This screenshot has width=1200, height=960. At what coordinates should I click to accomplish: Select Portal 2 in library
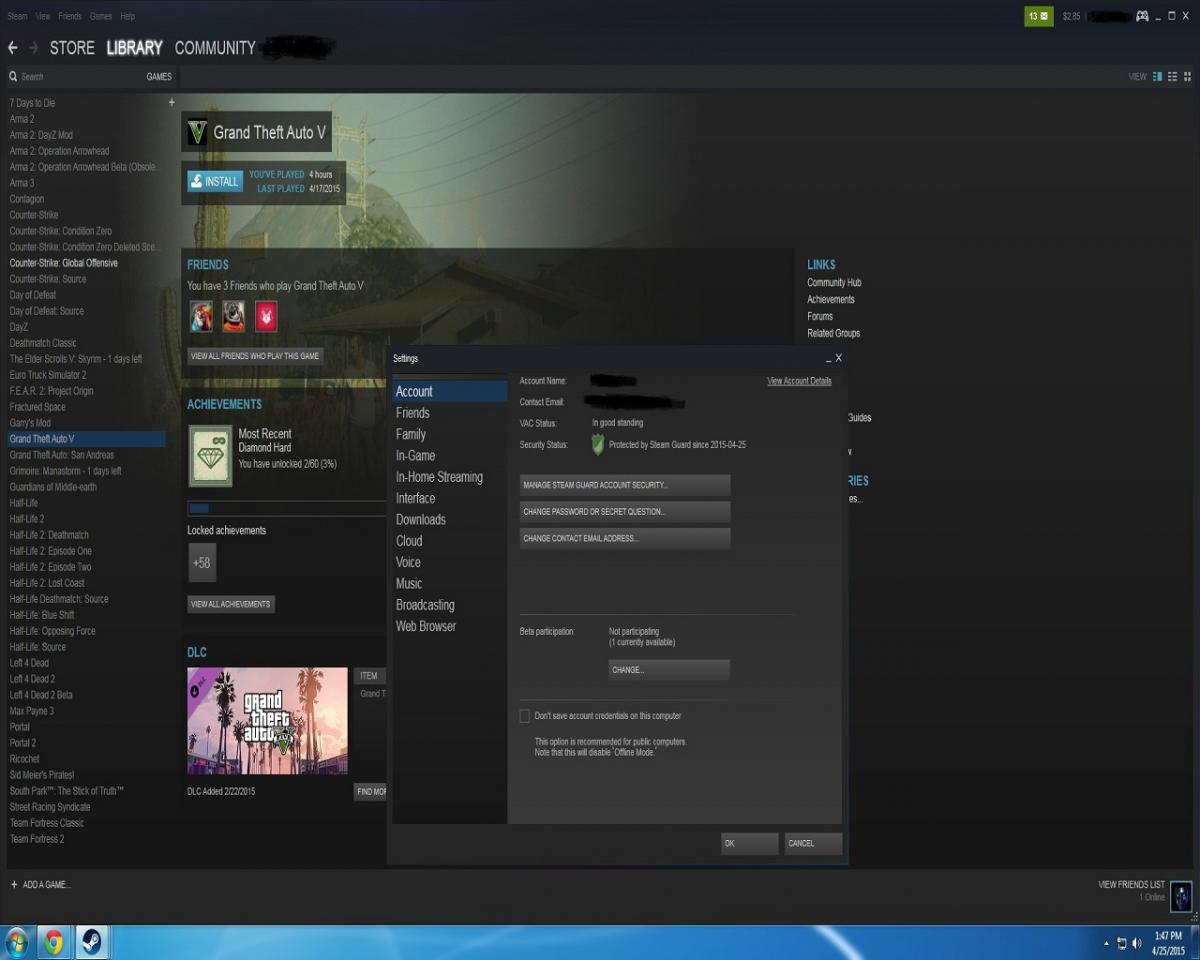click(23, 743)
